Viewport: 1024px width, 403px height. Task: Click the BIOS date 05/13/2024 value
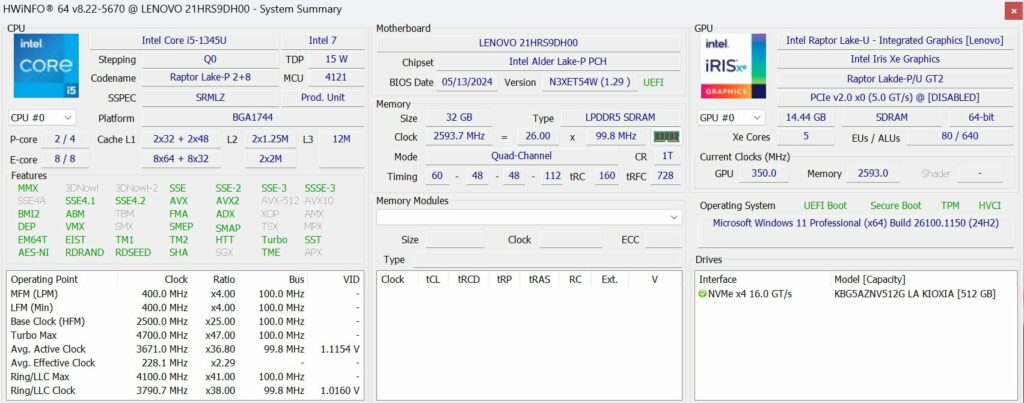click(468, 82)
